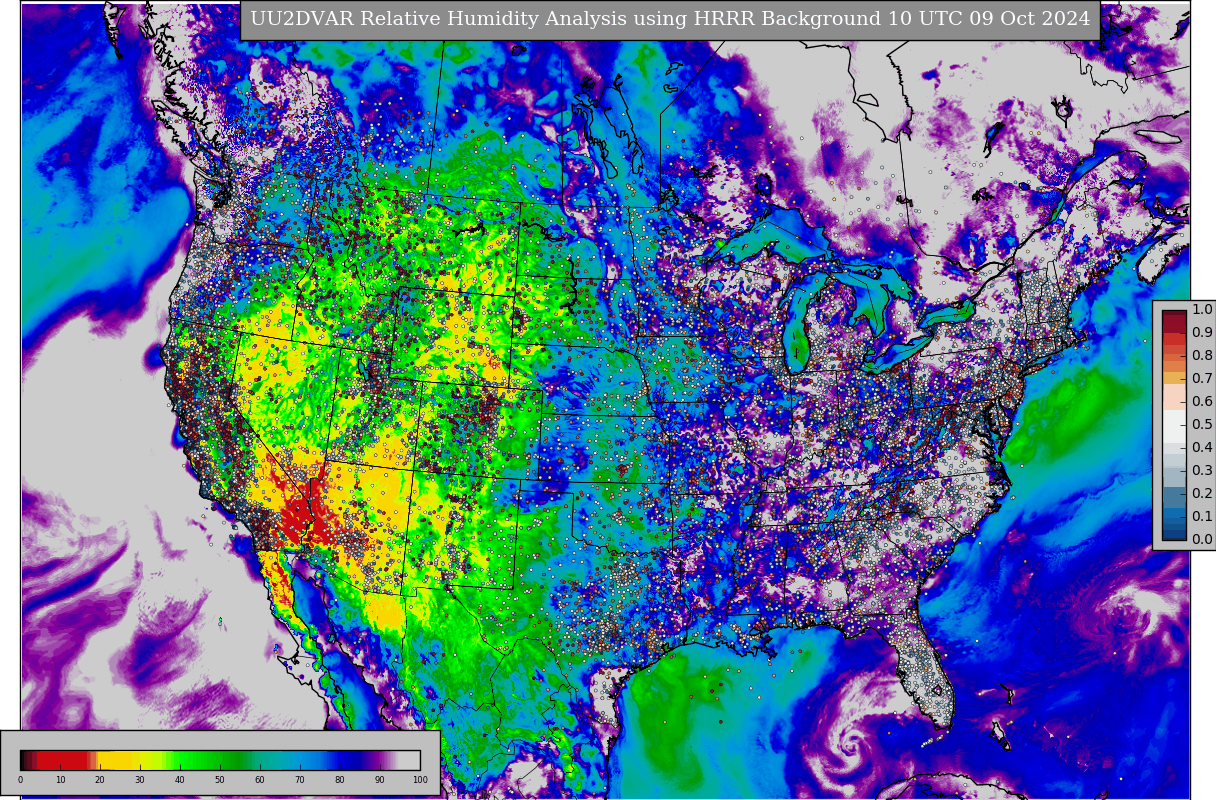
Task: Click the 80 tick on humidity colorbar
Action: (340, 780)
